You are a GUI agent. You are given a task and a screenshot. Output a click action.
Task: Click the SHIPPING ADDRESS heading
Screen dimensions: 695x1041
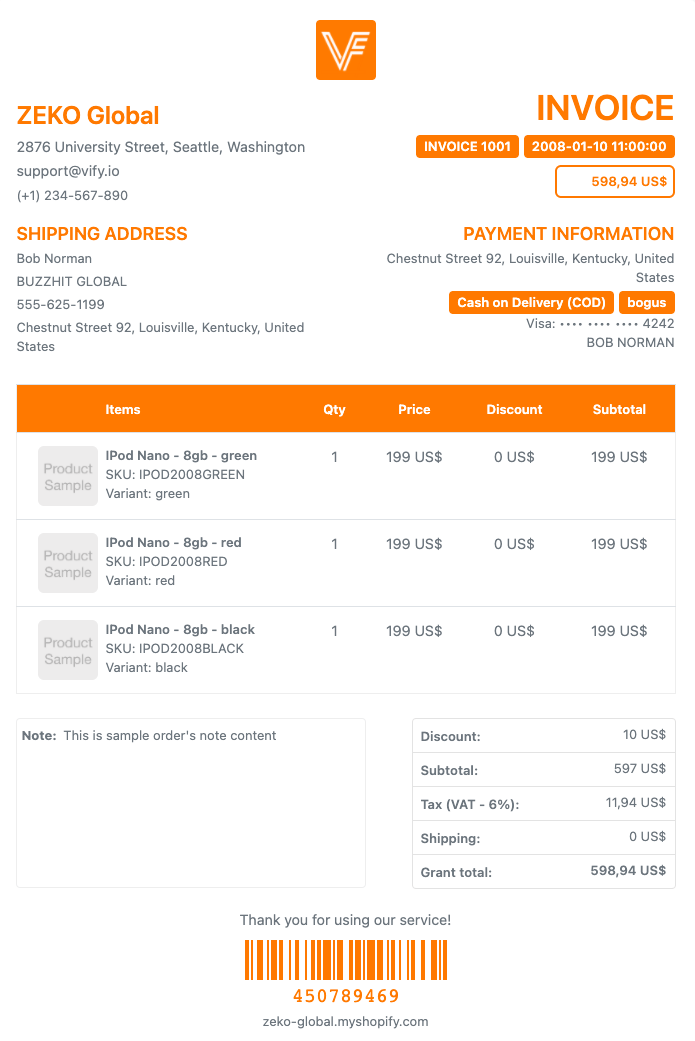click(102, 234)
